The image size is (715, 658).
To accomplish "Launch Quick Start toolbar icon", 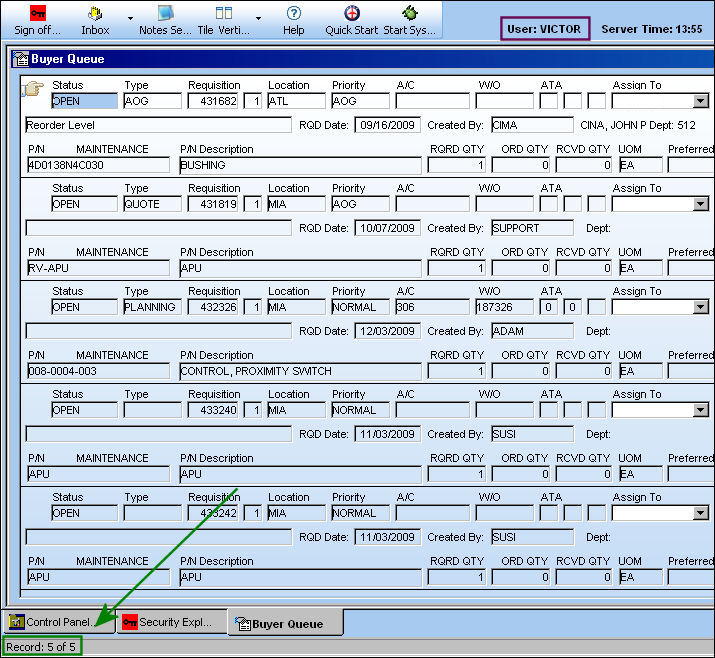I will [352, 13].
